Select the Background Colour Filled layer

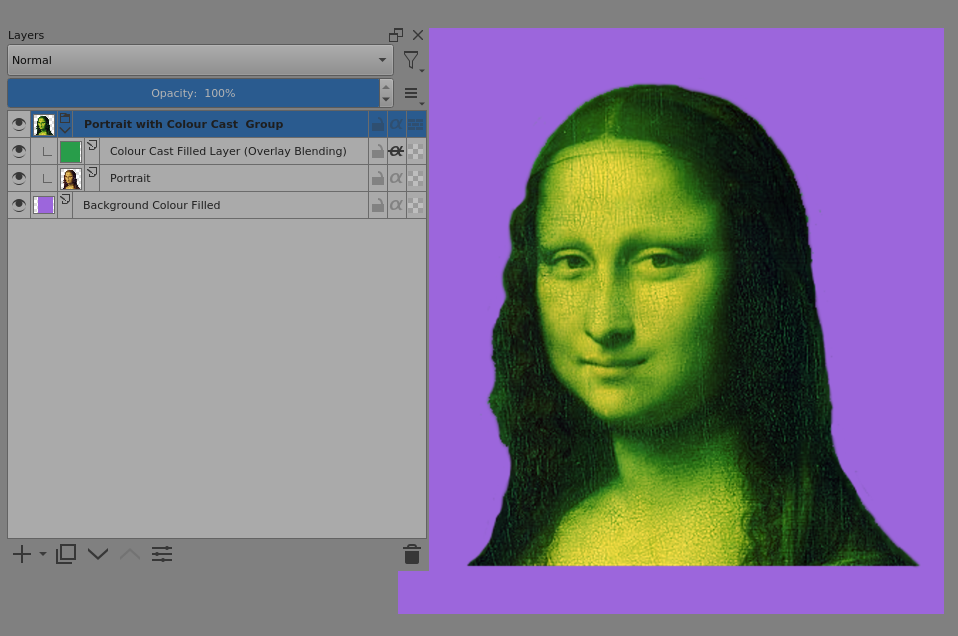pyautogui.click(x=151, y=205)
